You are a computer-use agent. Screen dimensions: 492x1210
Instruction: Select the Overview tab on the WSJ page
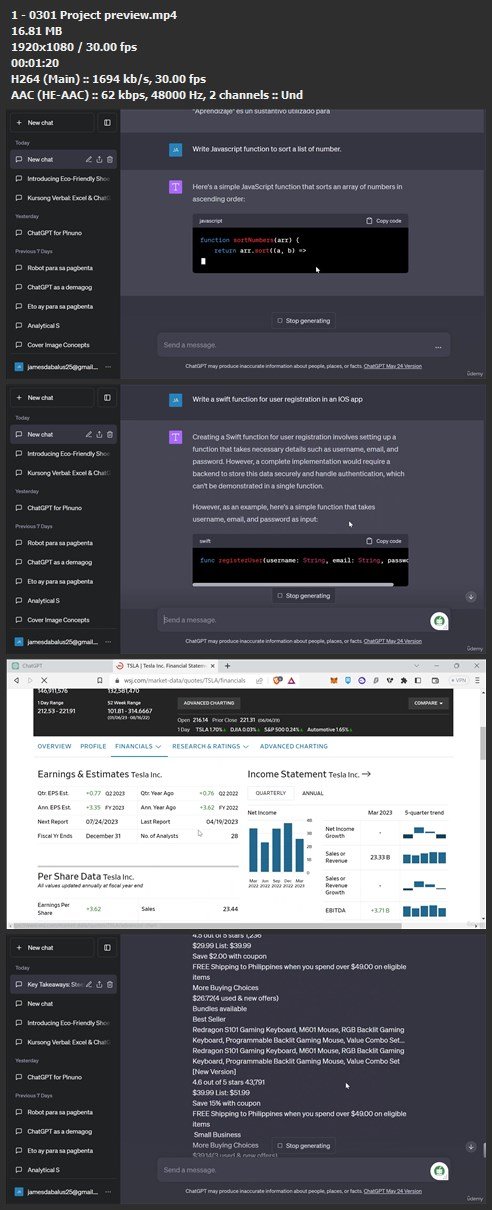(54, 746)
